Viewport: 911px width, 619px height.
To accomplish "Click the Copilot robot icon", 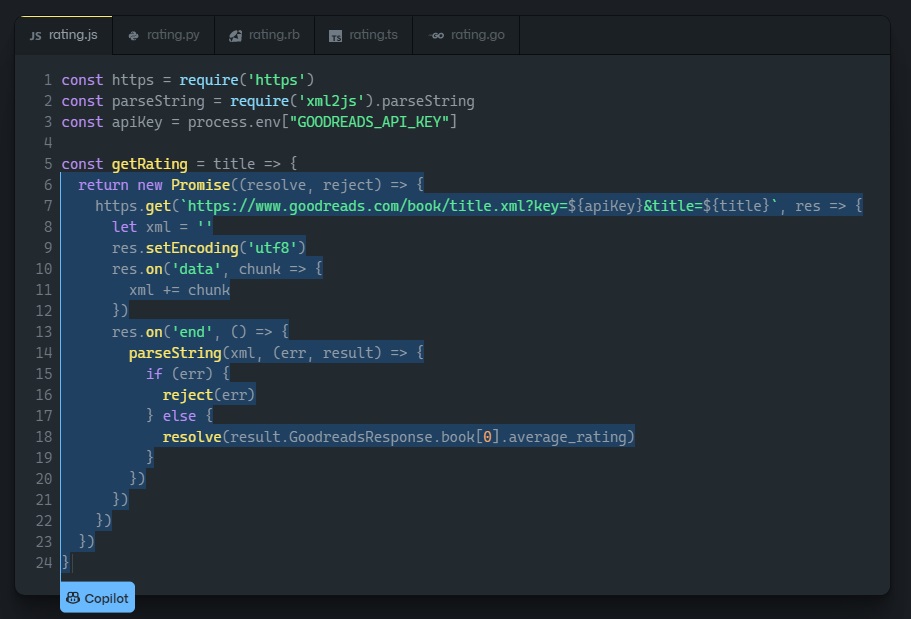I will (73, 597).
